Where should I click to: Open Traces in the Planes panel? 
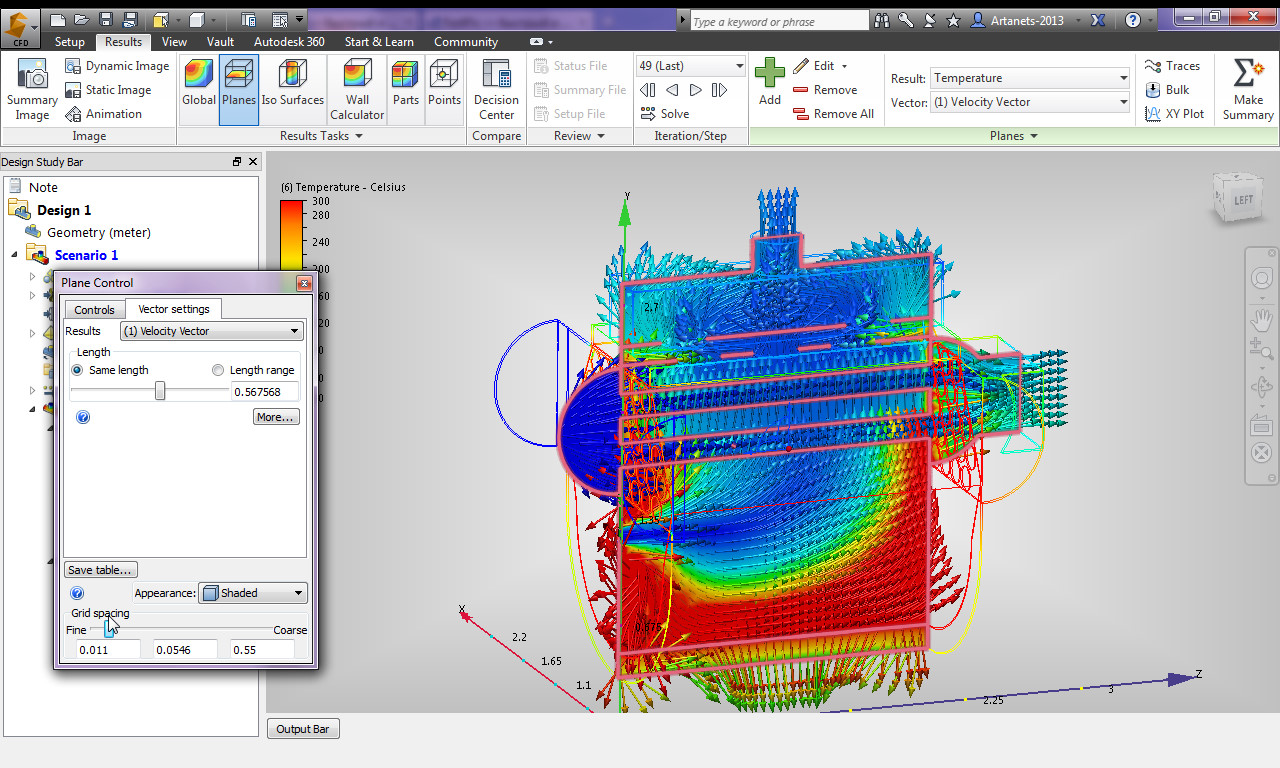point(1172,66)
